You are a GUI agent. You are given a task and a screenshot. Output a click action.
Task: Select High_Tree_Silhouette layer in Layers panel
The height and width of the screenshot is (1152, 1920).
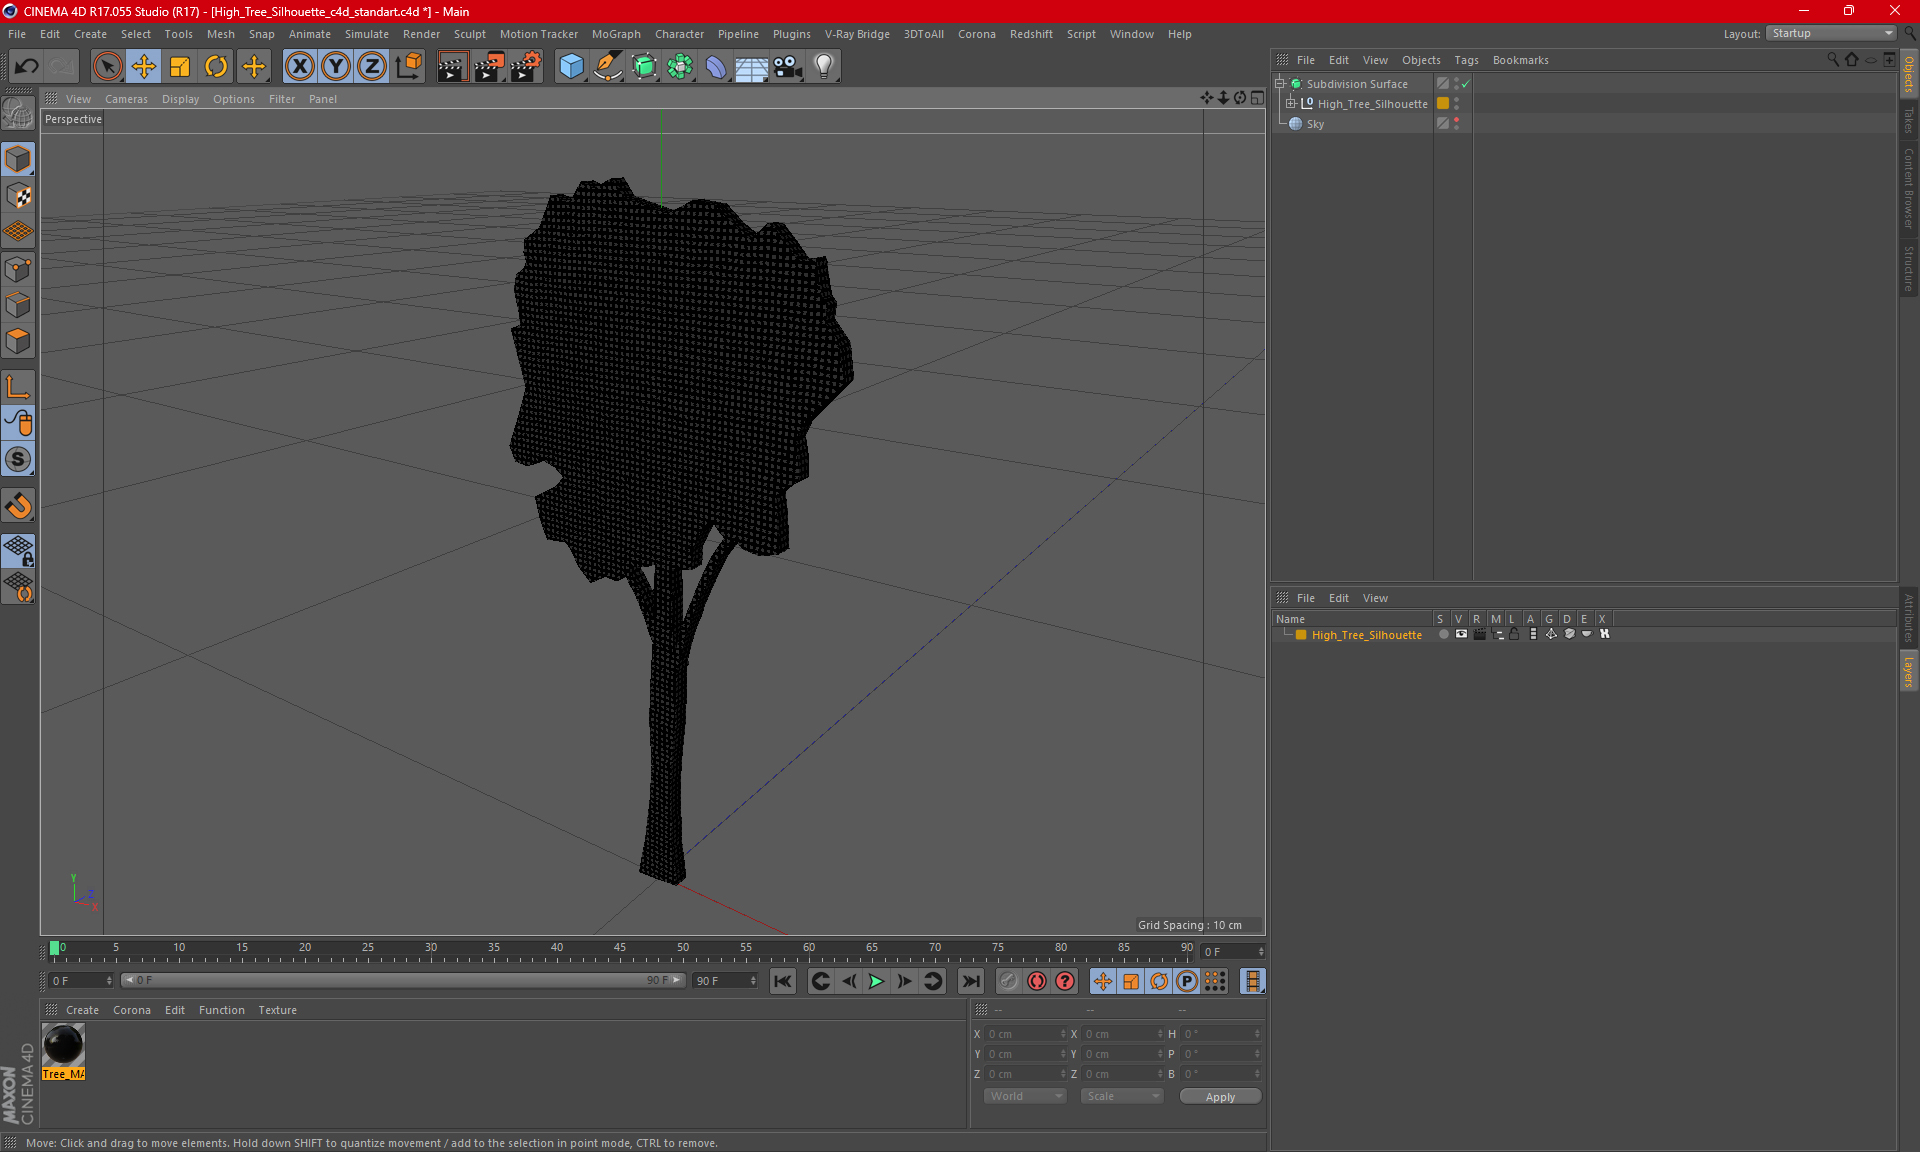[x=1366, y=635]
